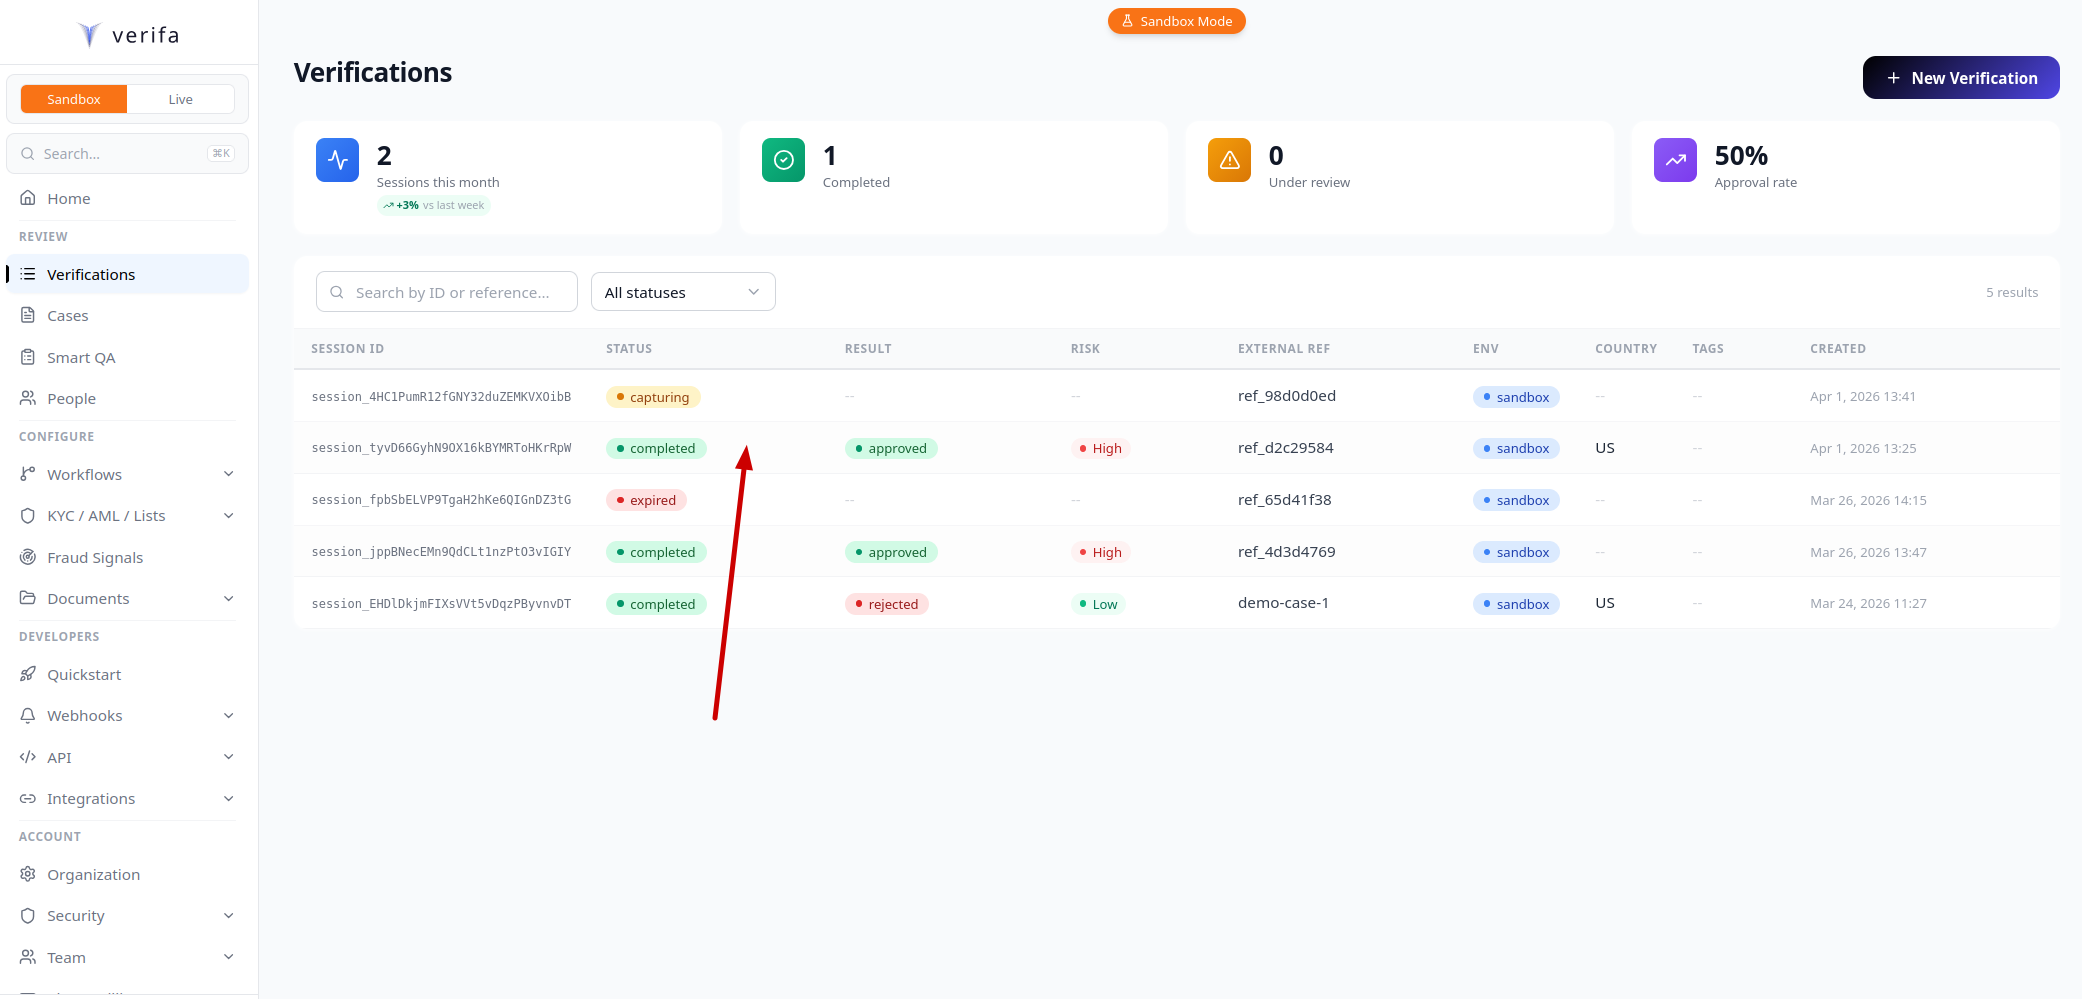Select the Sandbox environment toggle
This screenshot has width=2082, height=999.
pyautogui.click(x=74, y=99)
